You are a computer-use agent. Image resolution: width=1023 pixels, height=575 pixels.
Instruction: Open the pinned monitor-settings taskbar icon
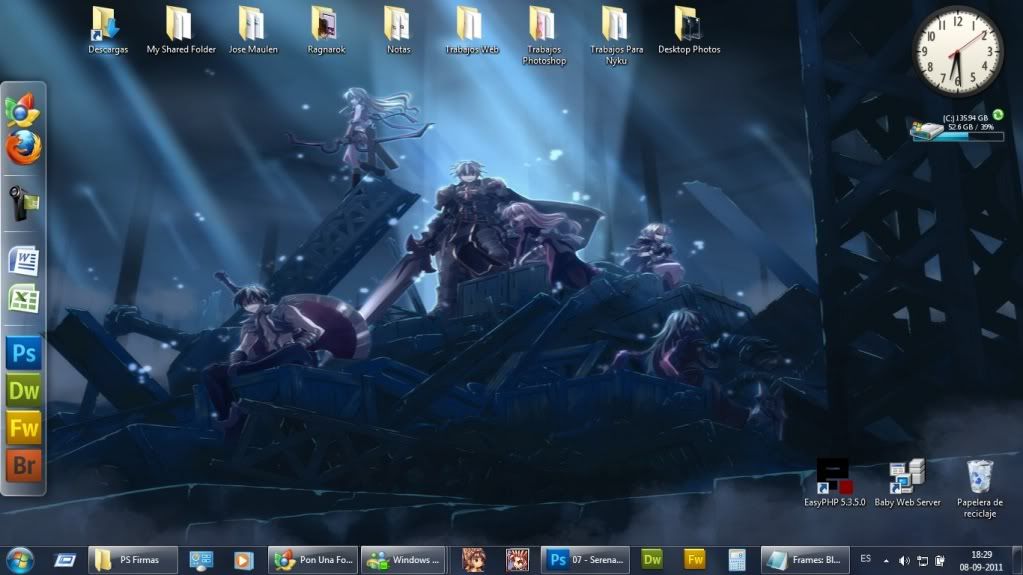[200, 560]
